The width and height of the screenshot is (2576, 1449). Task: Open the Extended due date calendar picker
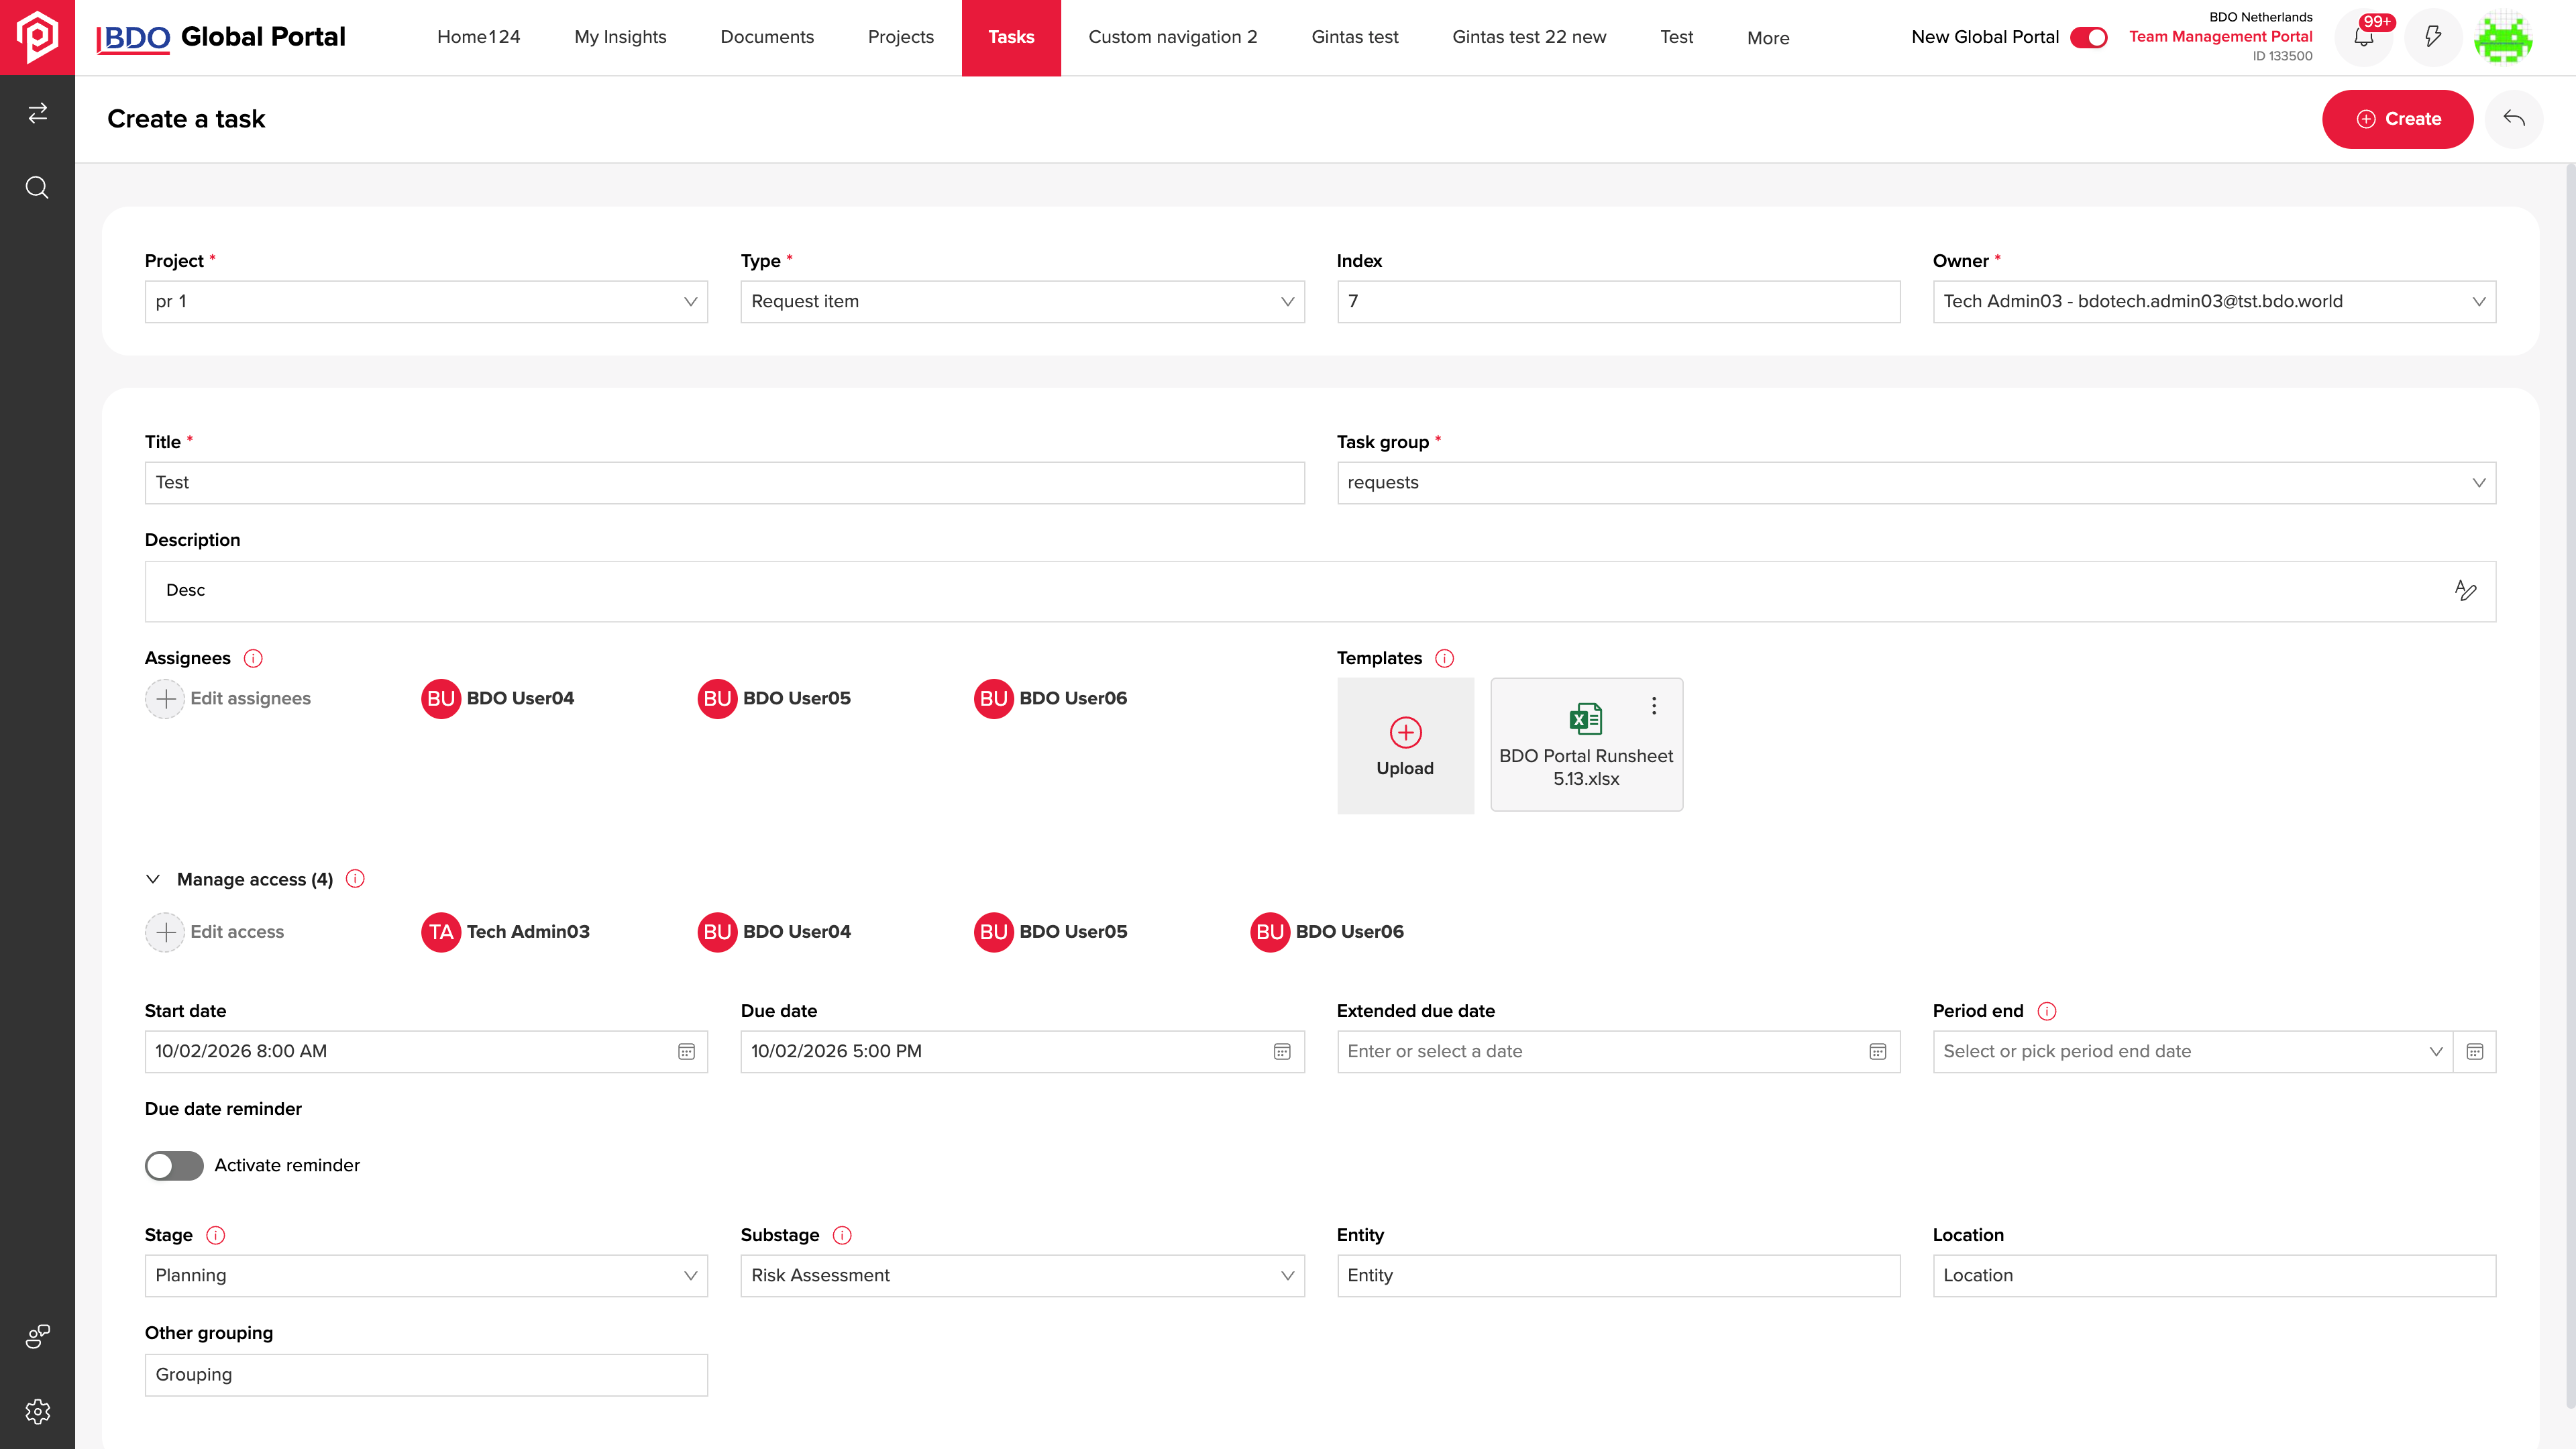click(x=1878, y=1052)
